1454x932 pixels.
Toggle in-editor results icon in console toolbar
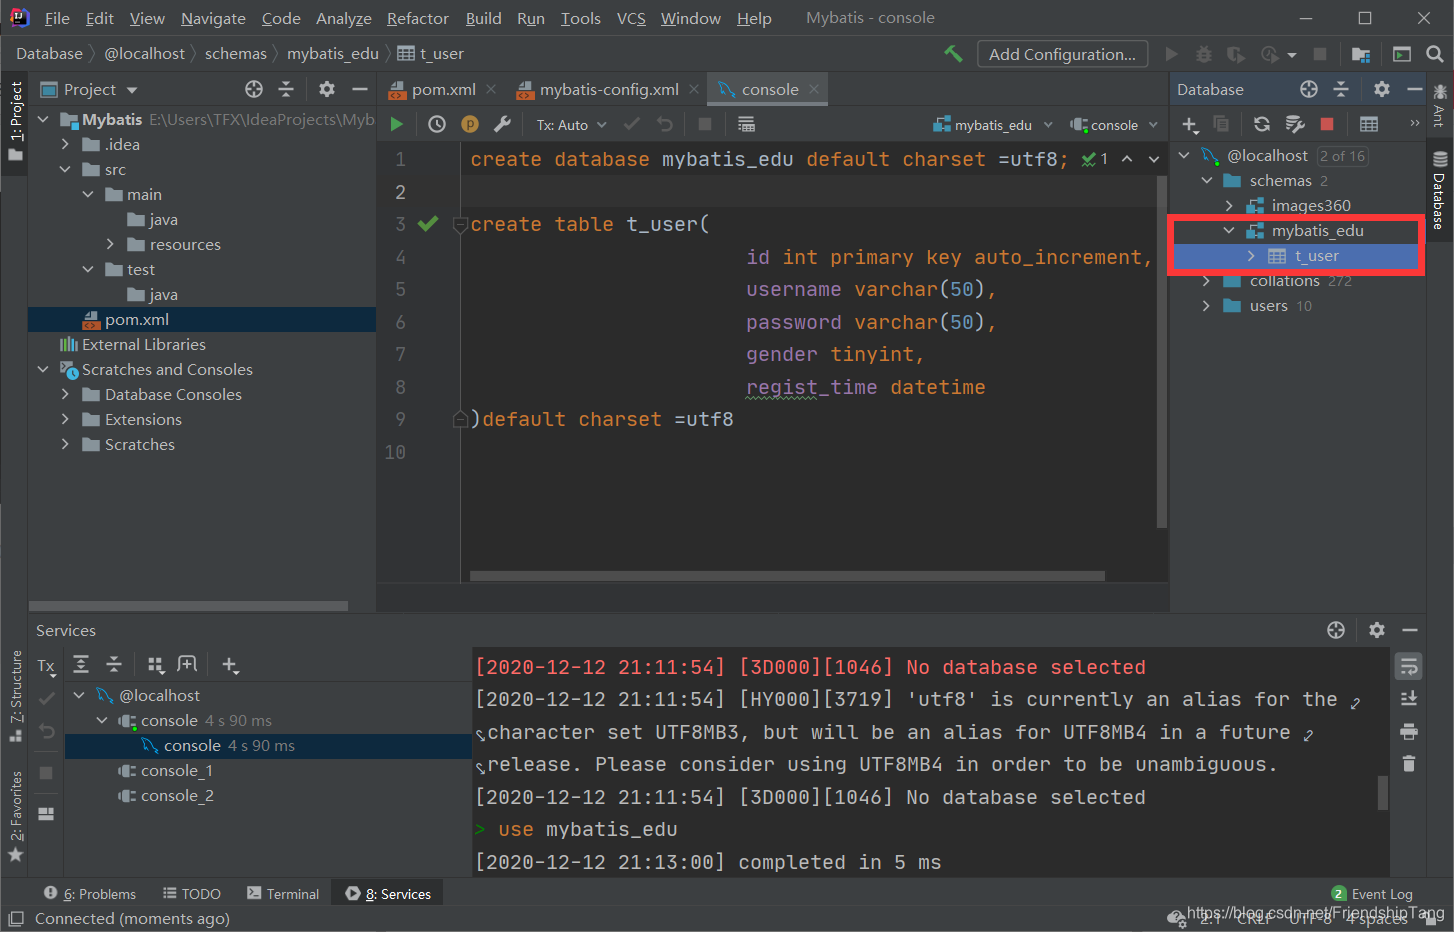(746, 124)
